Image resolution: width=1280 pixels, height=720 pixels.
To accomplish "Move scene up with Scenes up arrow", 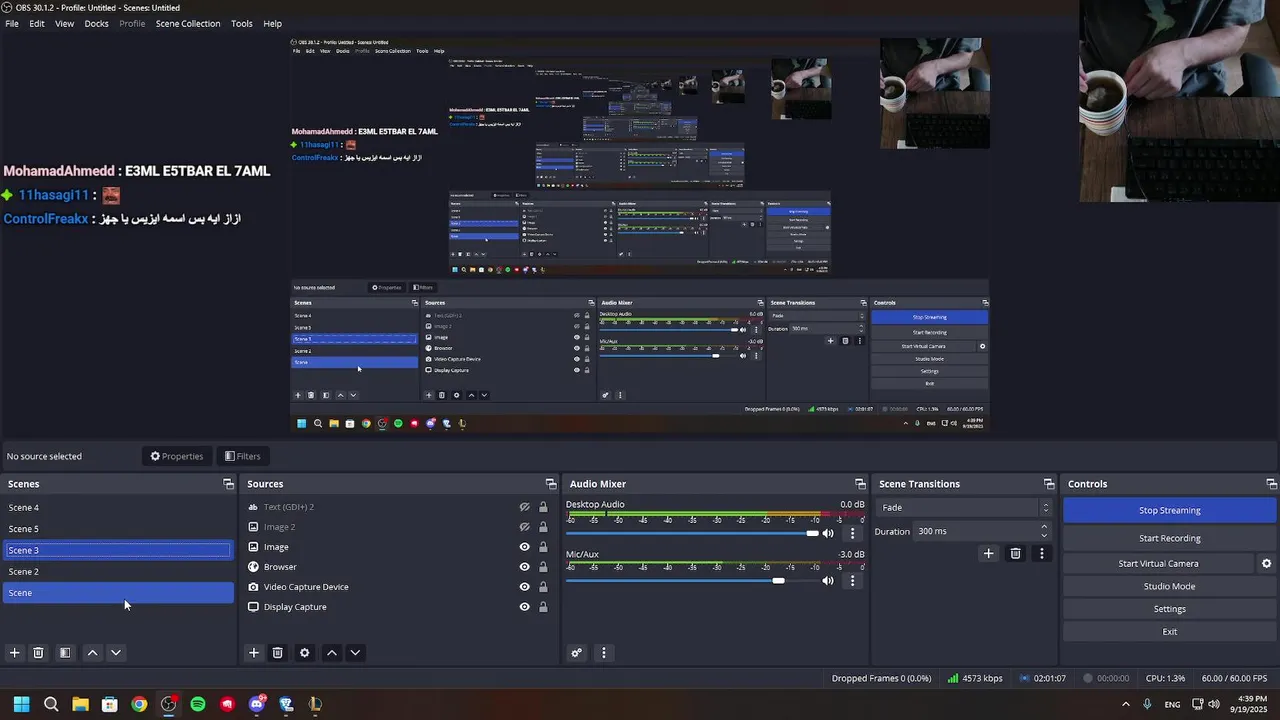I will click(x=92, y=653).
